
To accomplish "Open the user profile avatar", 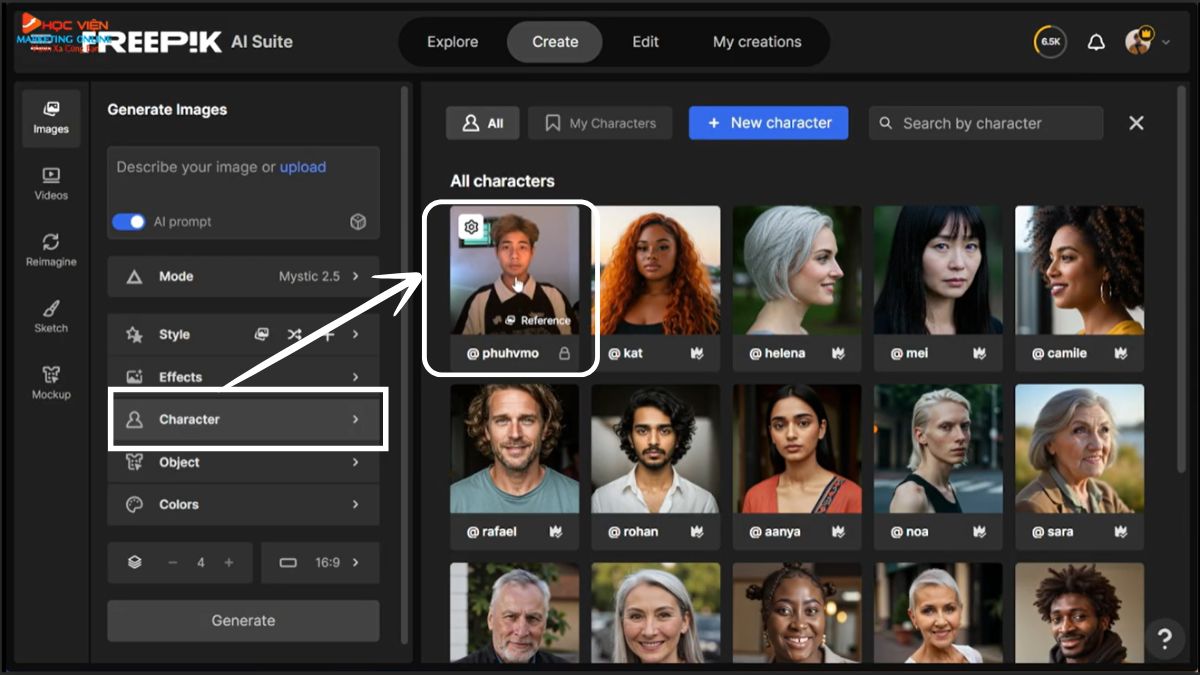I will coord(1138,42).
